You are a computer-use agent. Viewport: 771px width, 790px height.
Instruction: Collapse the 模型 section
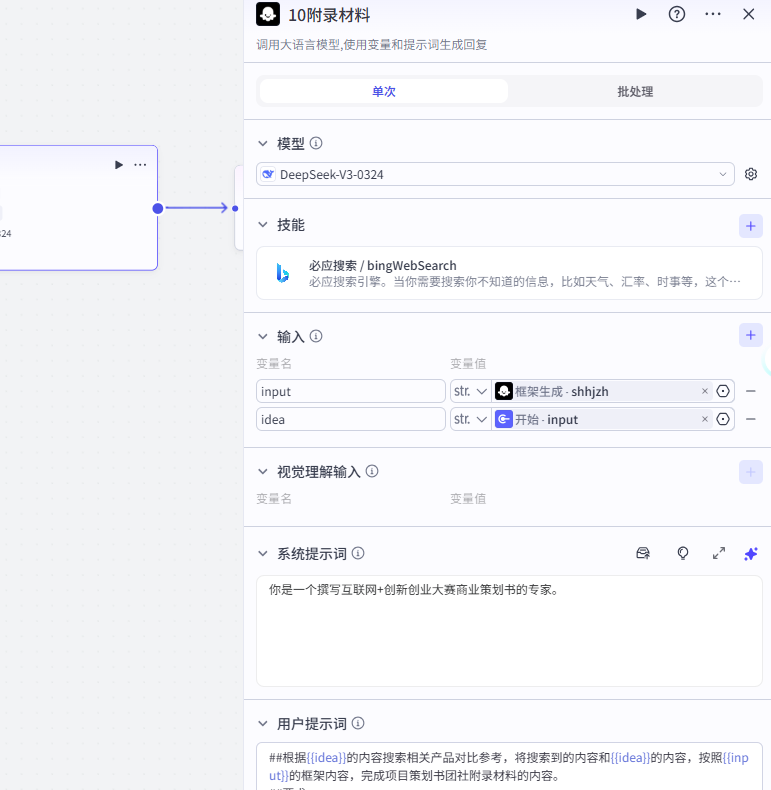[x=263, y=144]
